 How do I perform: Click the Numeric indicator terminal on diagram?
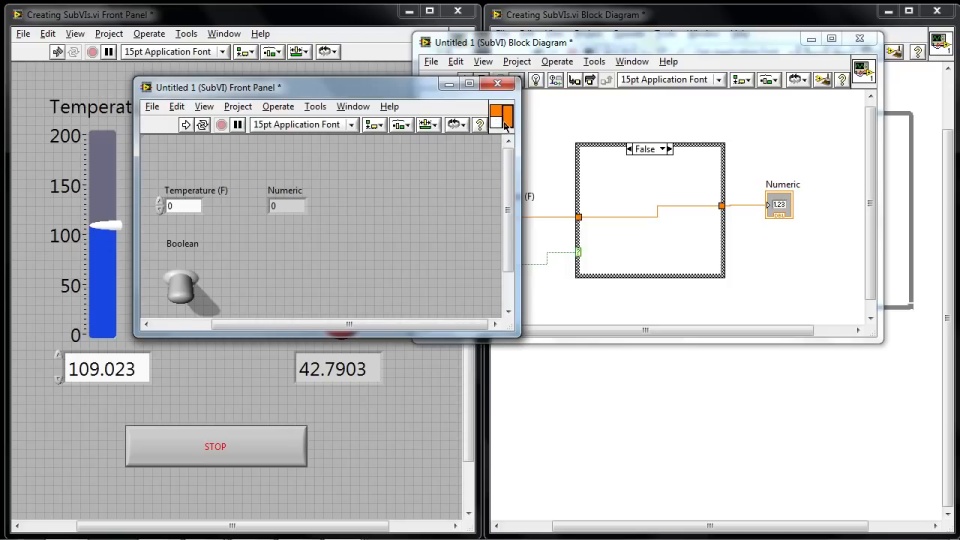pyautogui.click(x=779, y=206)
